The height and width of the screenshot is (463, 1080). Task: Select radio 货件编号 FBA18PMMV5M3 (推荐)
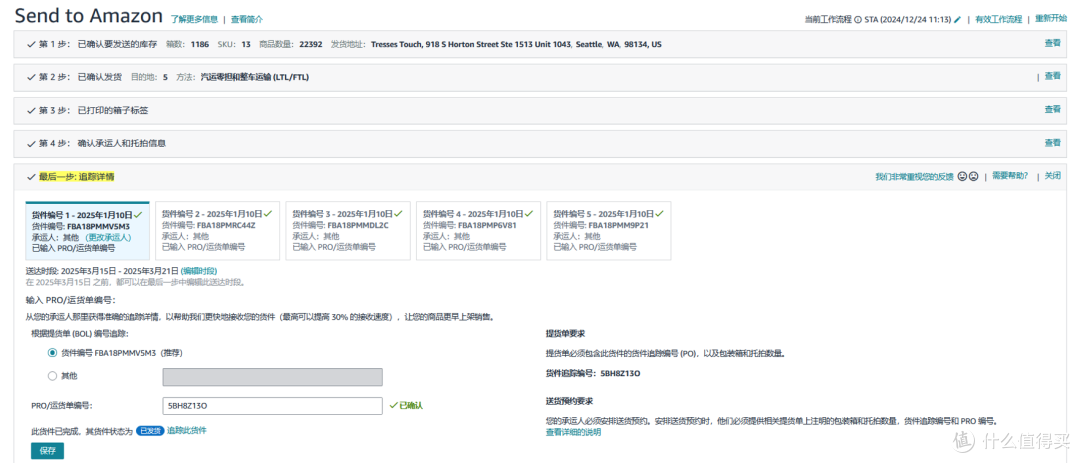point(52,353)
